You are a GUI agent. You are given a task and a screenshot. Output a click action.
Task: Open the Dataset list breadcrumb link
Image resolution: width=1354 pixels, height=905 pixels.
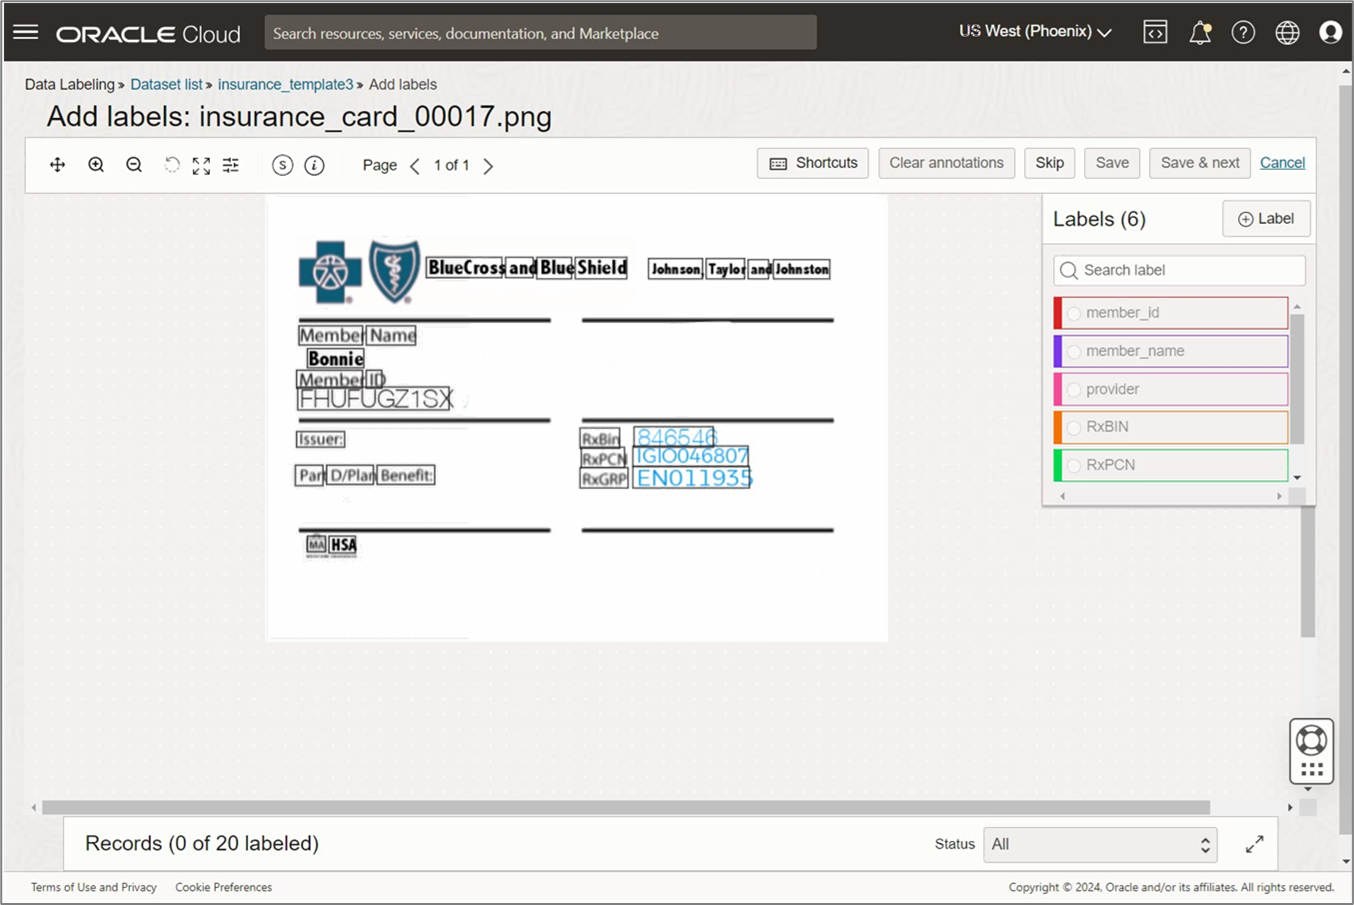166,85
